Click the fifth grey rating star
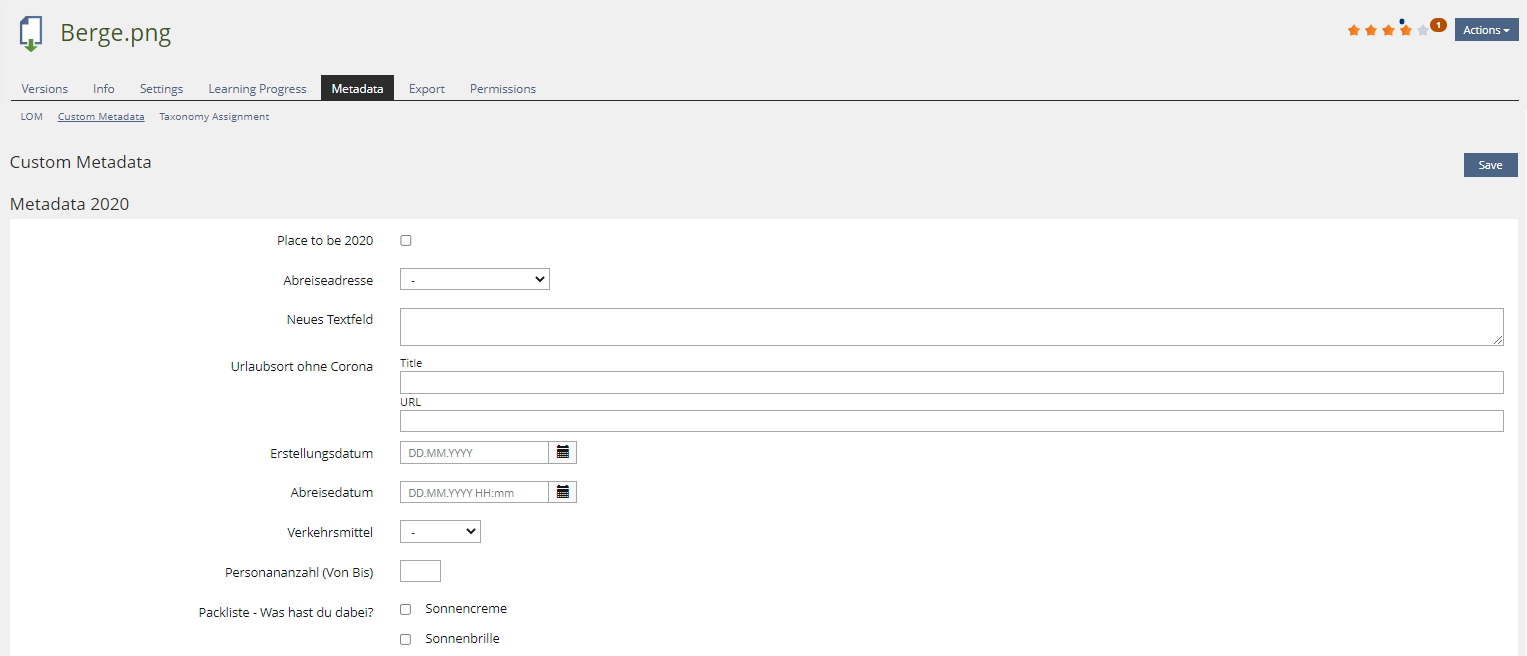 coord(1422,30)
